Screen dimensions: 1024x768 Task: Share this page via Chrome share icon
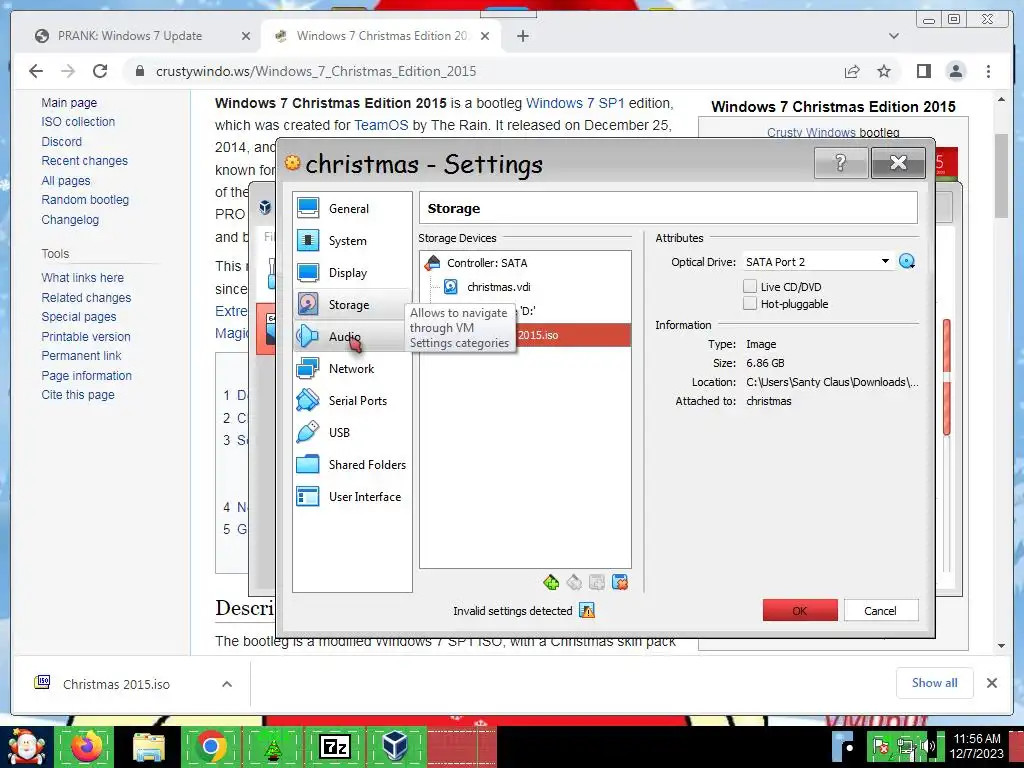tap(852, 71)
